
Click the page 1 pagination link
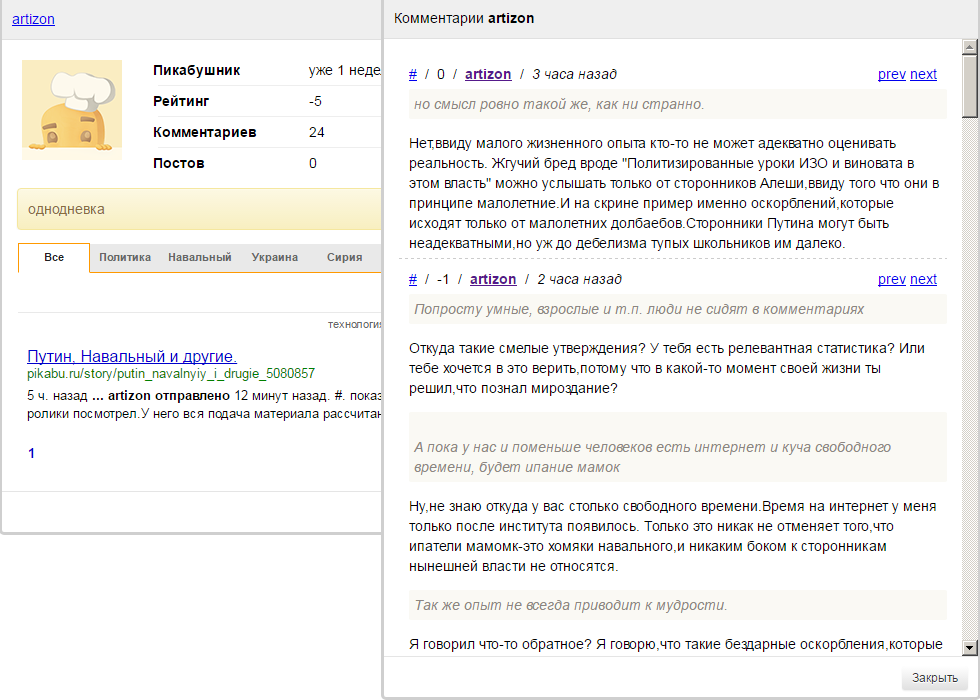[31, 453]
